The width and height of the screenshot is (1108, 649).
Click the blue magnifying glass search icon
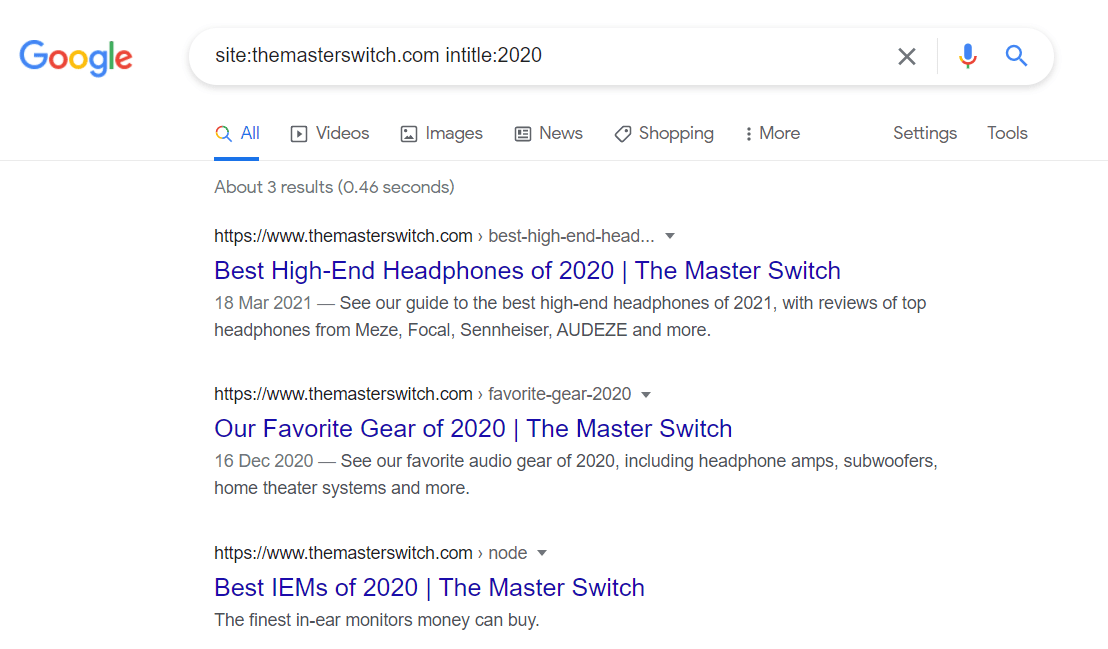click(x=1016, y=56)
